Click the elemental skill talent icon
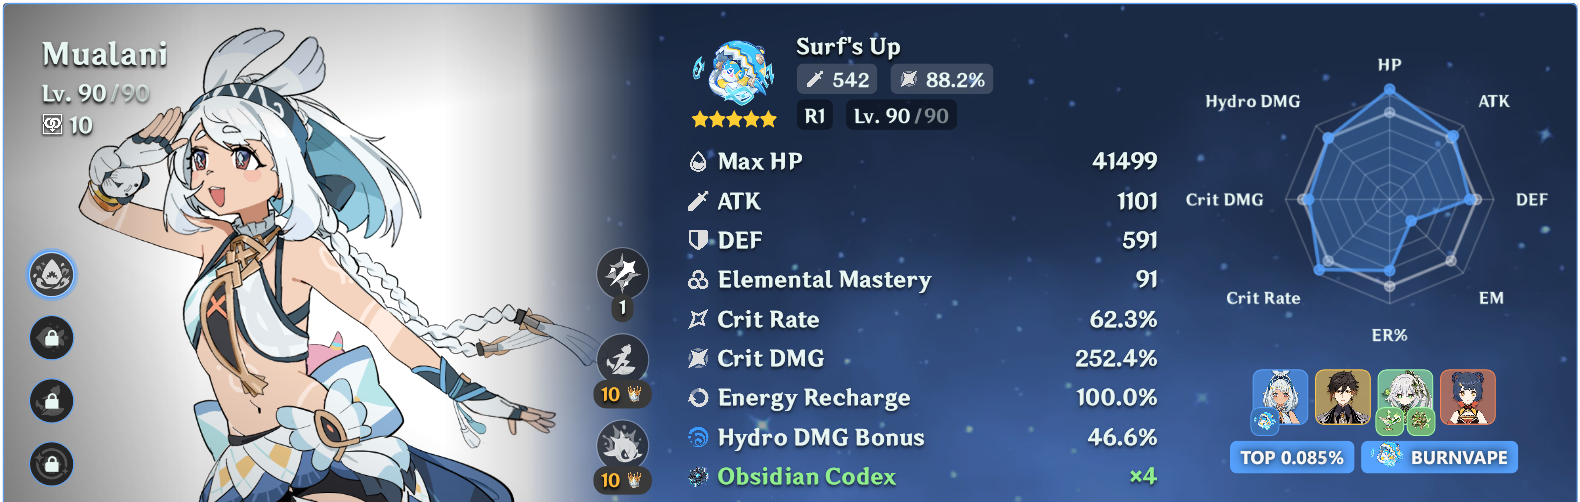 622,360
